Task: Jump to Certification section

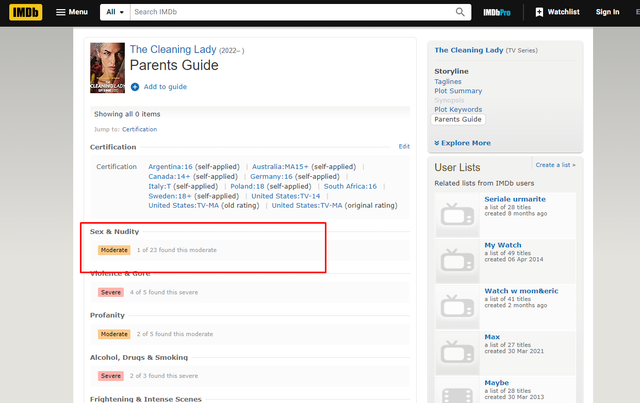Action: (139, 129)
